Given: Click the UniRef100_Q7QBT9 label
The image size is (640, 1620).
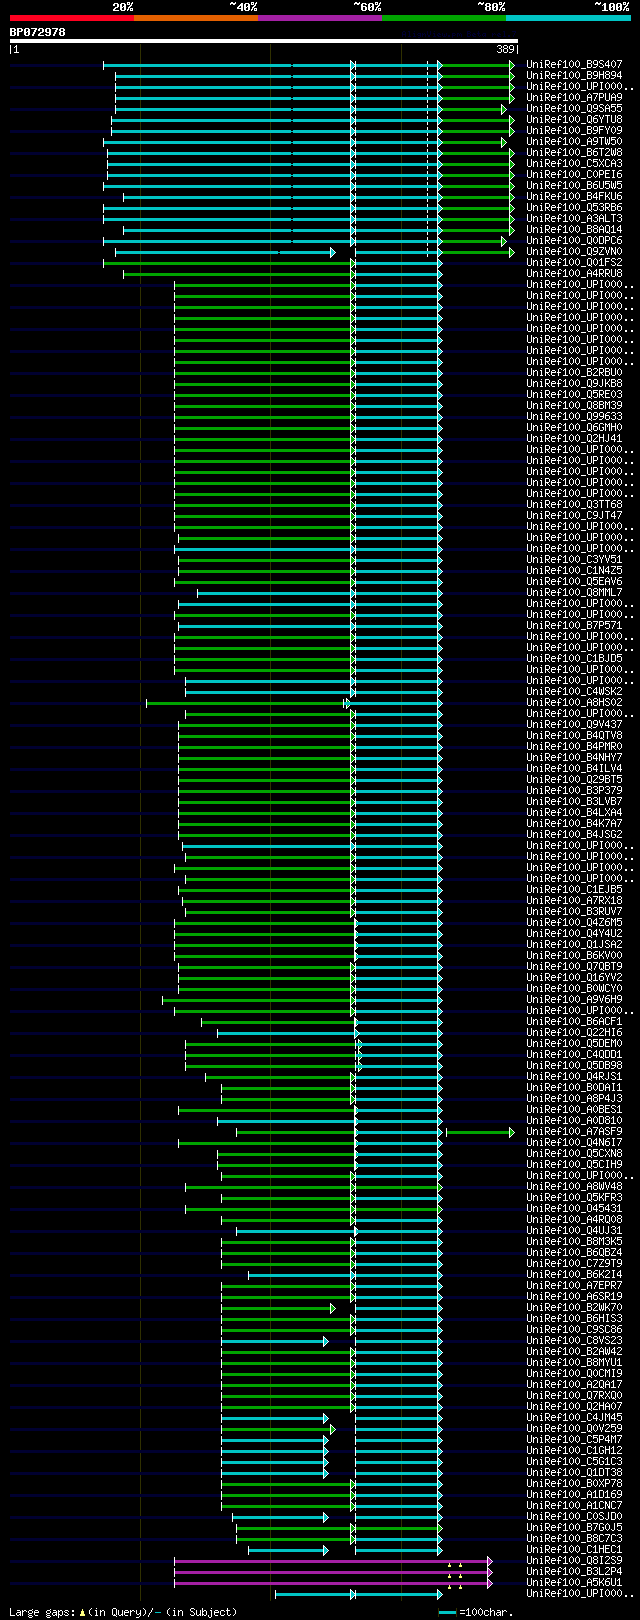Looking at the screenshot, I should pyautogui.click(x=574, y=966).
